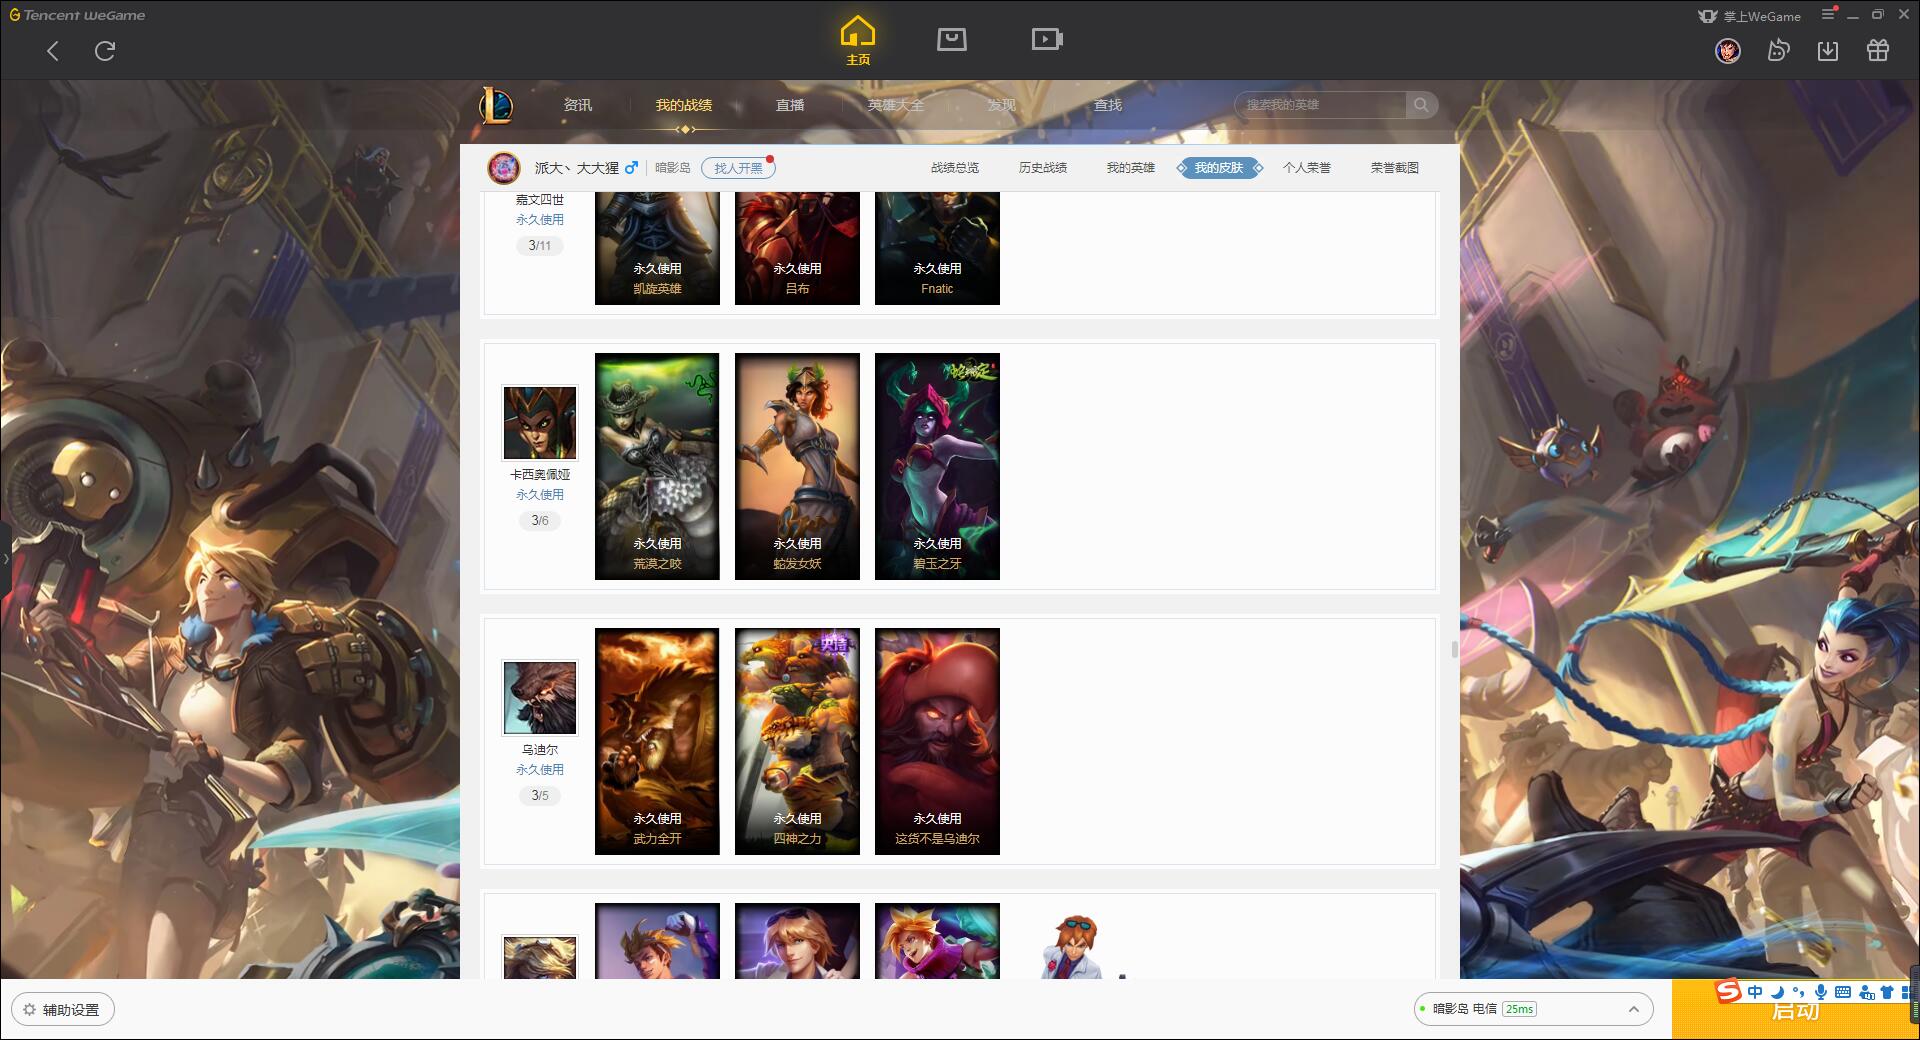This screenshot has height=1040, width=1920.
Task: Toggle Sogou moon half-width mode
Action: click(1777, 992)
